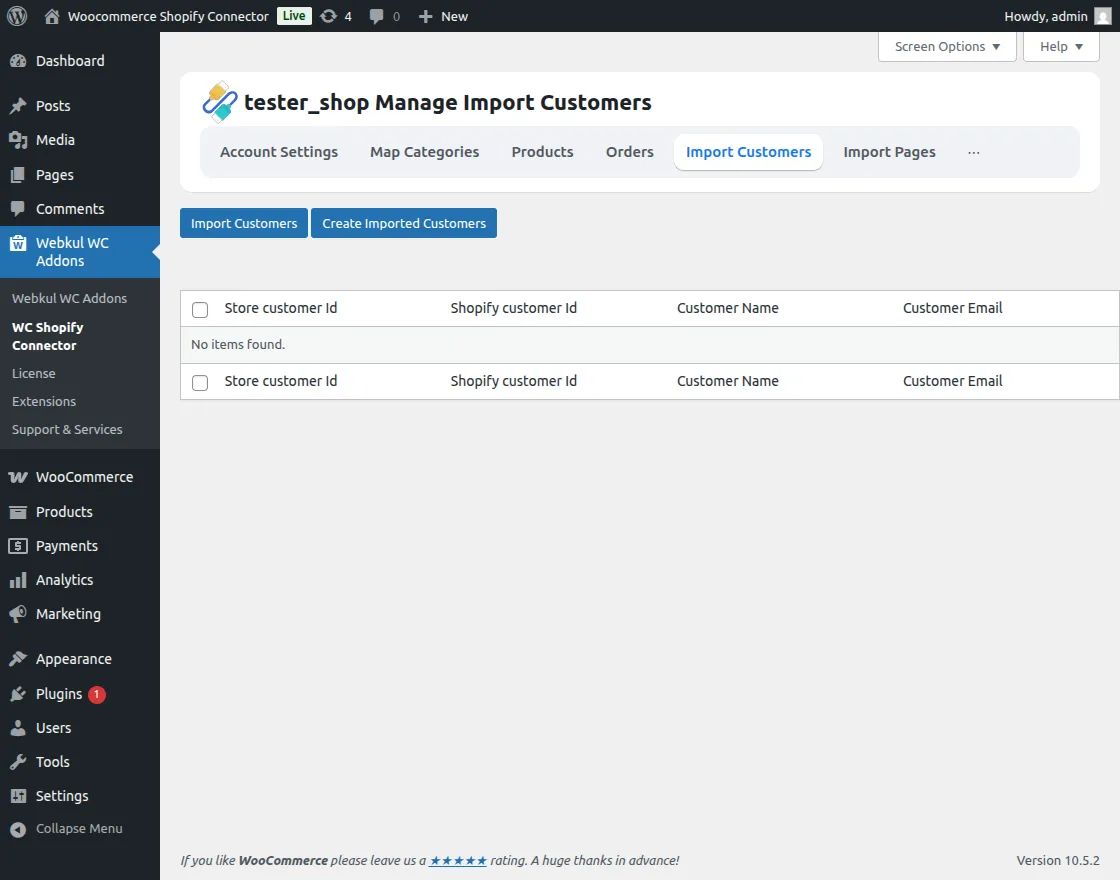Image resolution: width=1120 pixels, height=880 pixels.
Task: Click the comments bubble icon in admin bar
Action: point(377,16)
